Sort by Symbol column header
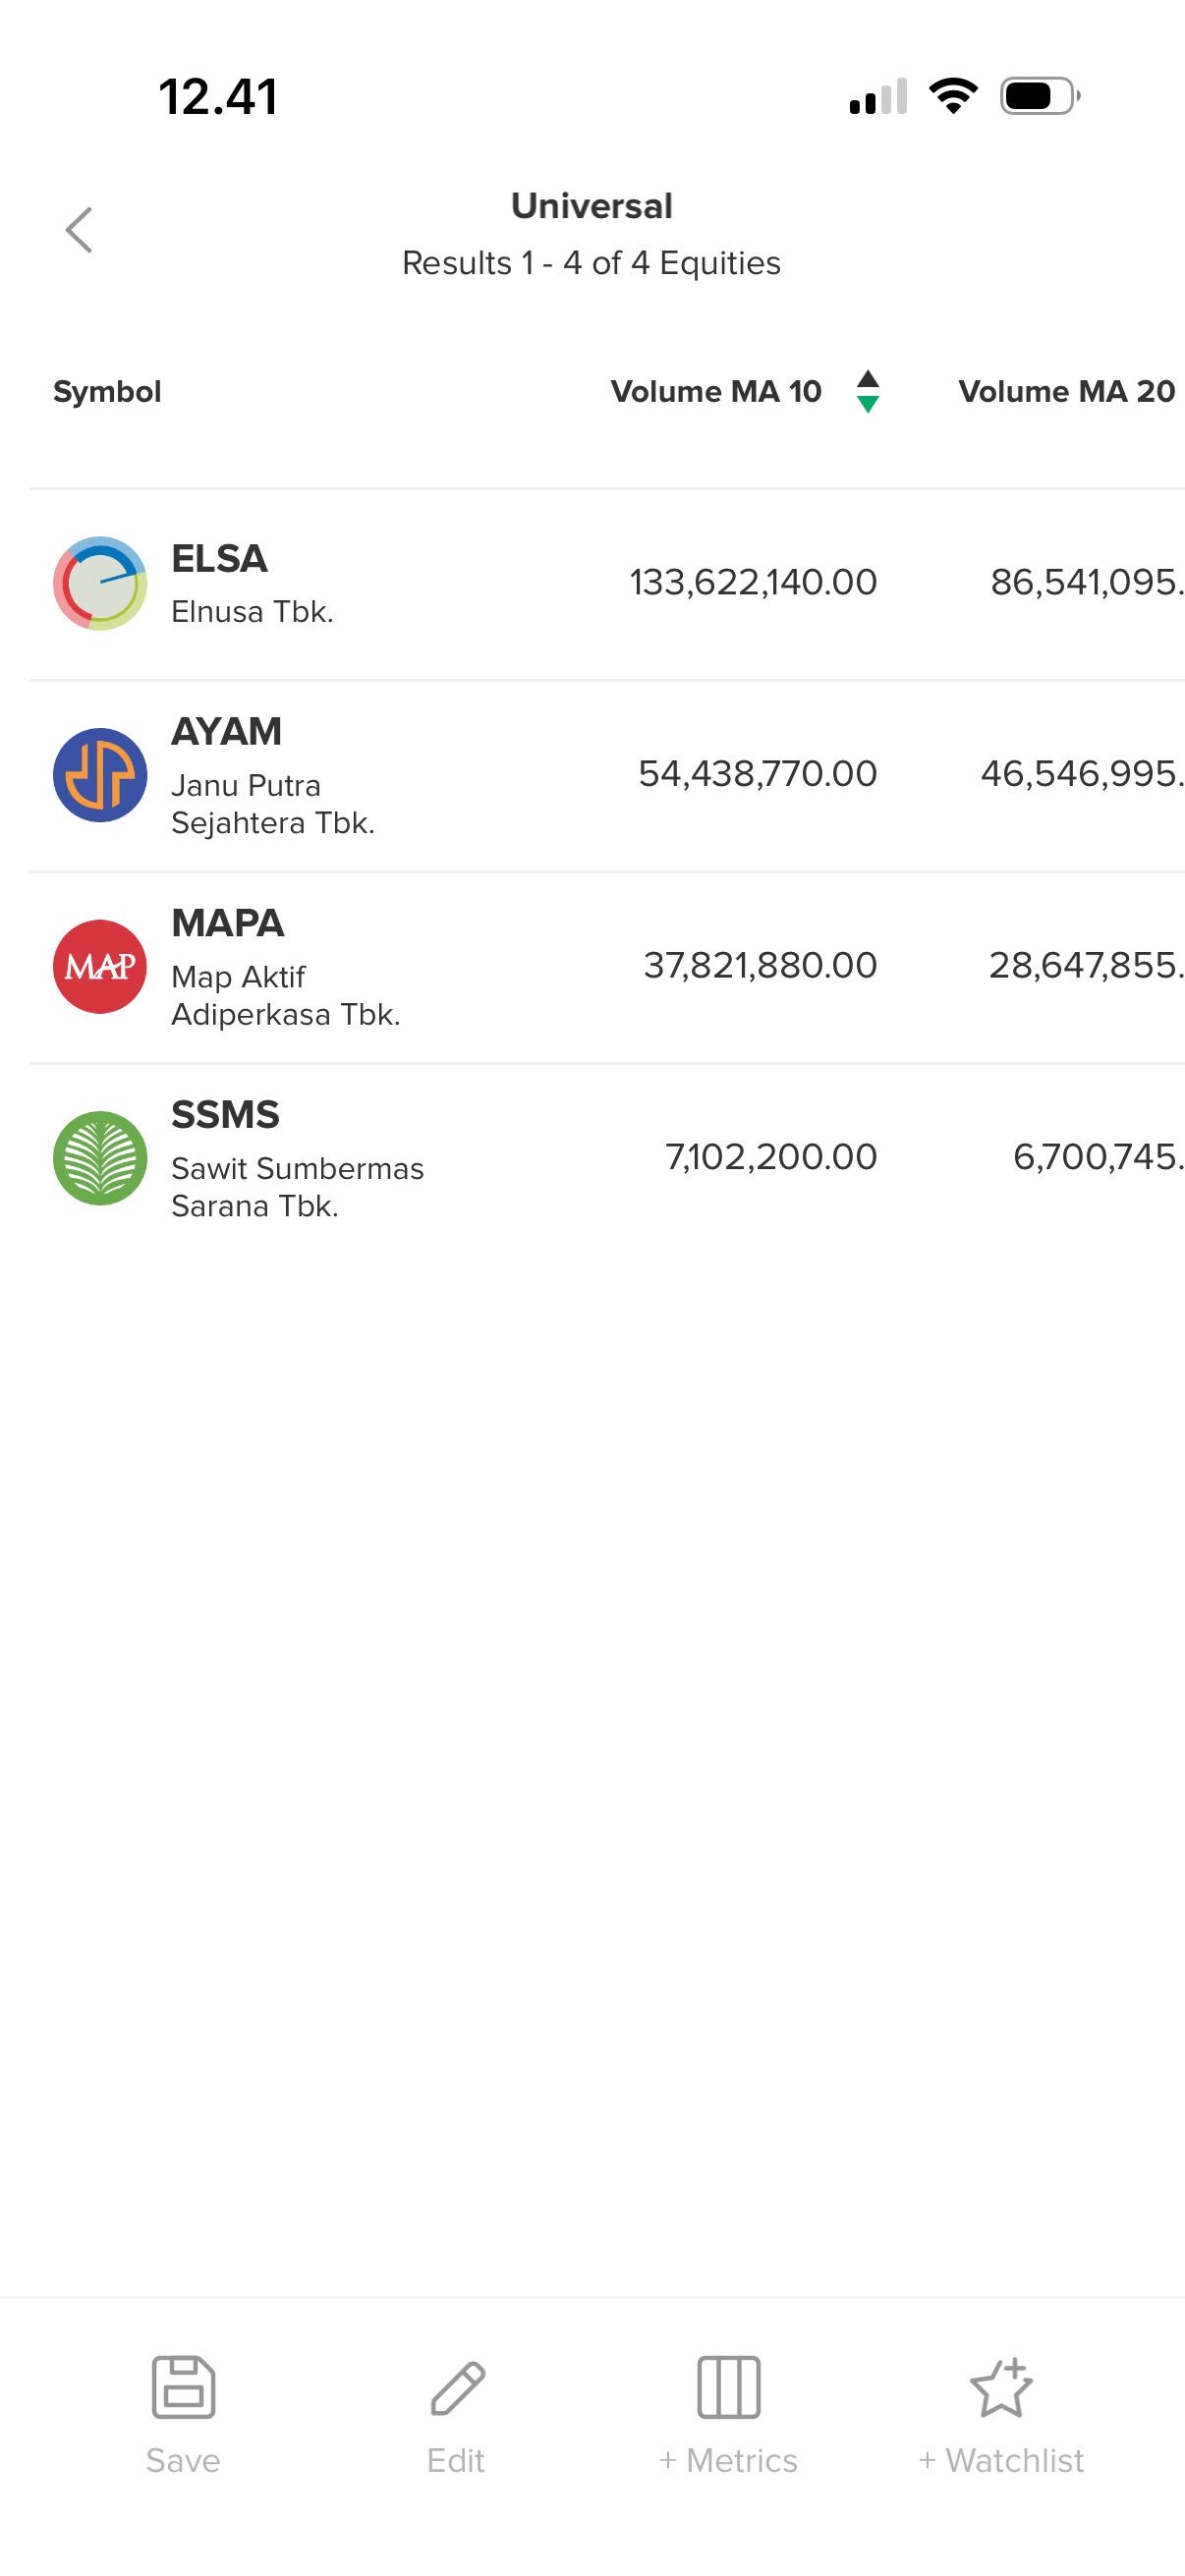 point(107,391)
